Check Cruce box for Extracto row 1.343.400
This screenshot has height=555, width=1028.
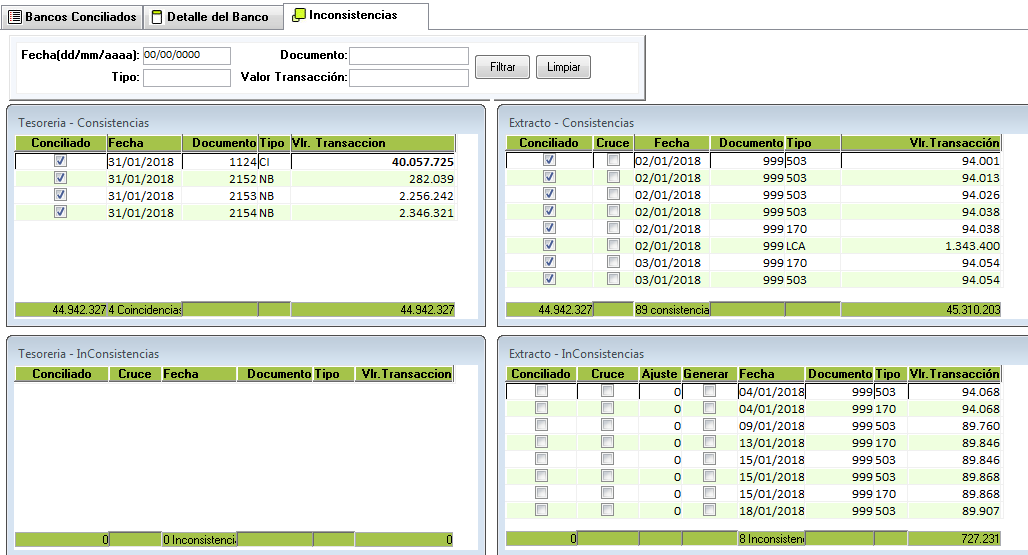pos(613,245)
